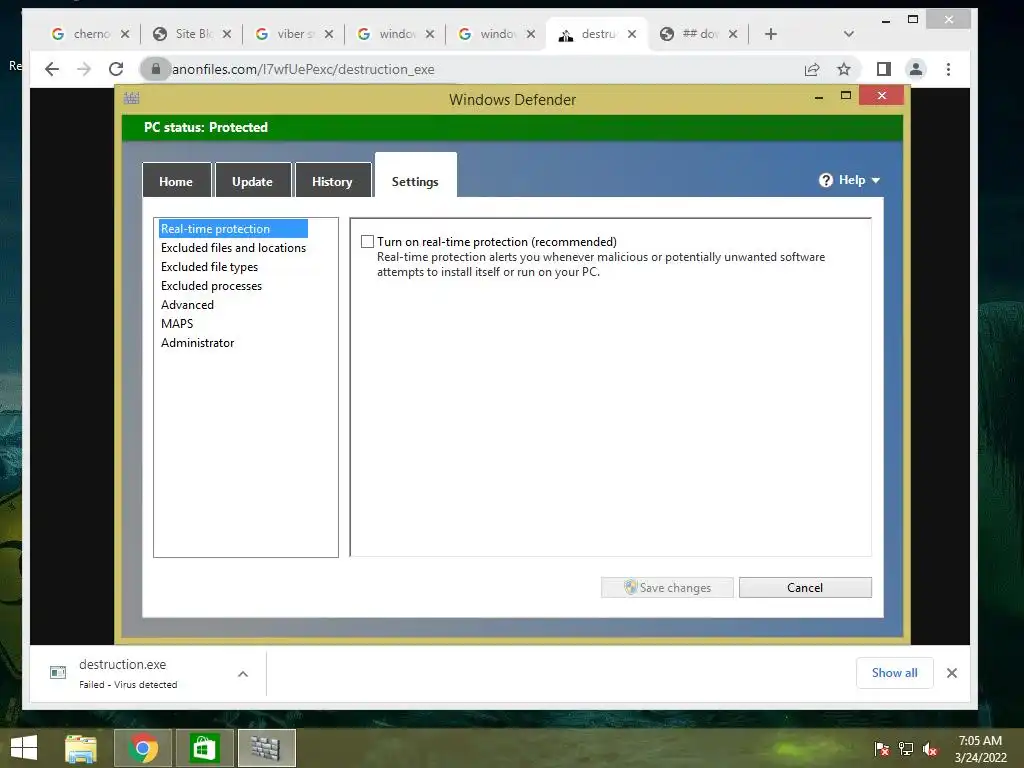The width and height of the screenshot is (1024, 768).
Task: Open Action Center flag tray icon
Action: pos(882,748)
